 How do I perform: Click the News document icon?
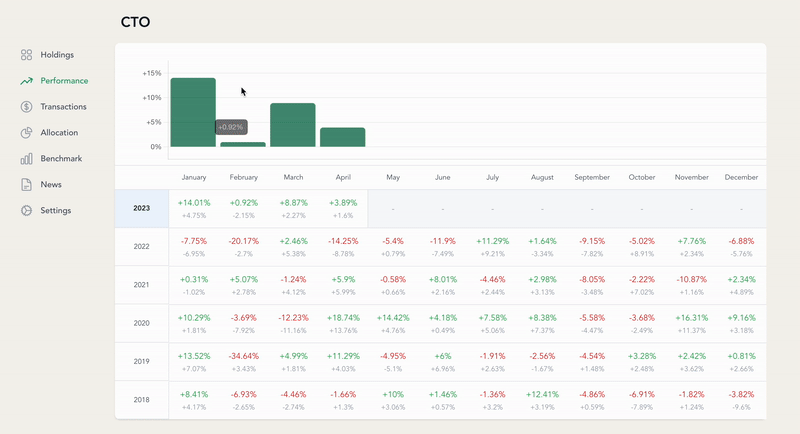27,185
